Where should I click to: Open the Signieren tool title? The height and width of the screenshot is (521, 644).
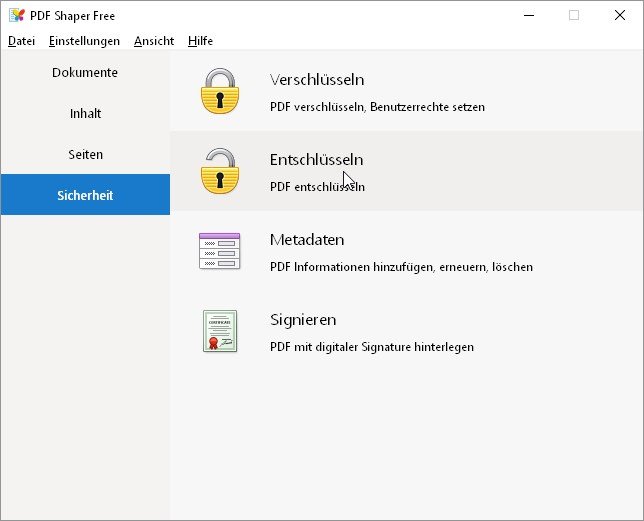(303, 319)
